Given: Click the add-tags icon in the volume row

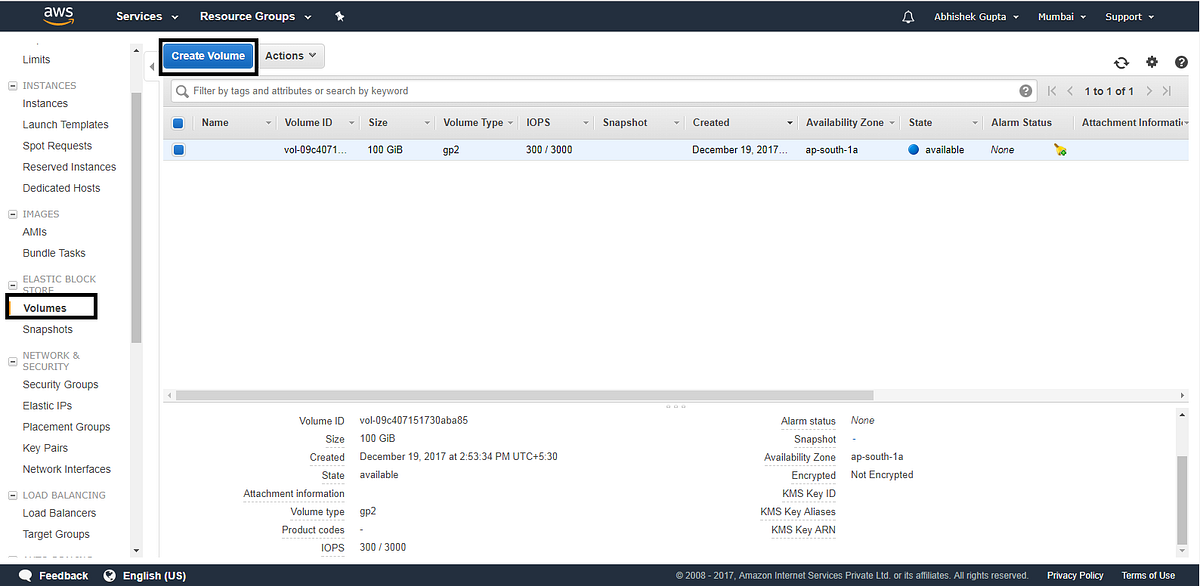Looking at the screenshot, I should point(1060,149).
